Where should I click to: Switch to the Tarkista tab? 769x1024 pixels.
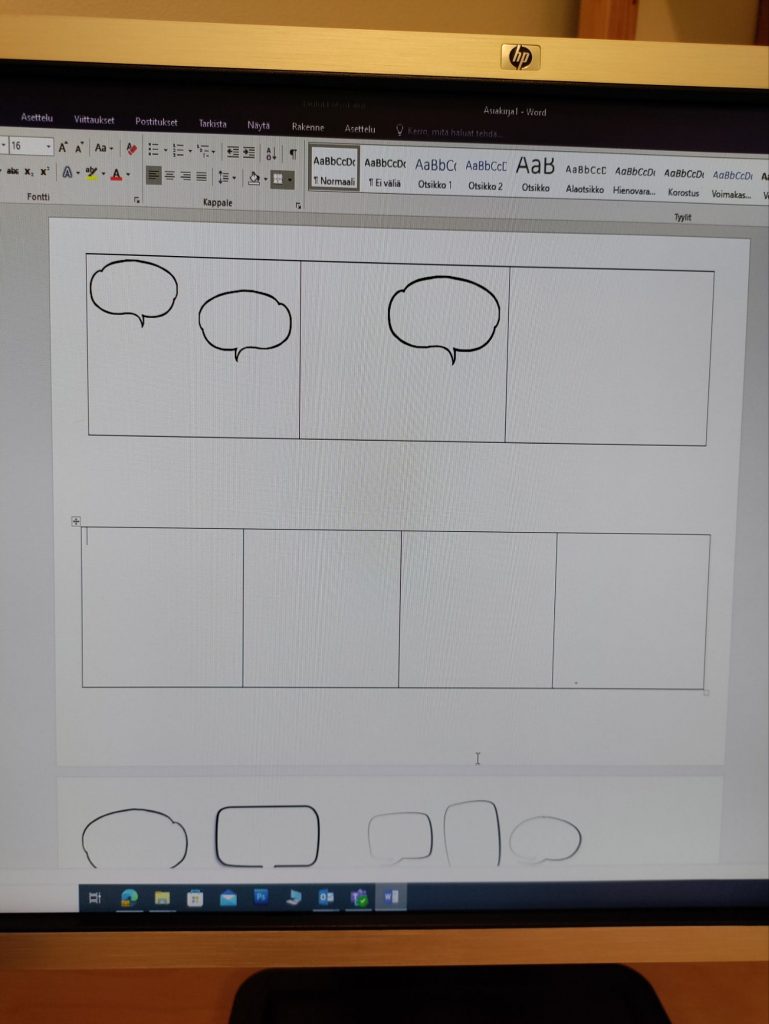pos(212,124)
